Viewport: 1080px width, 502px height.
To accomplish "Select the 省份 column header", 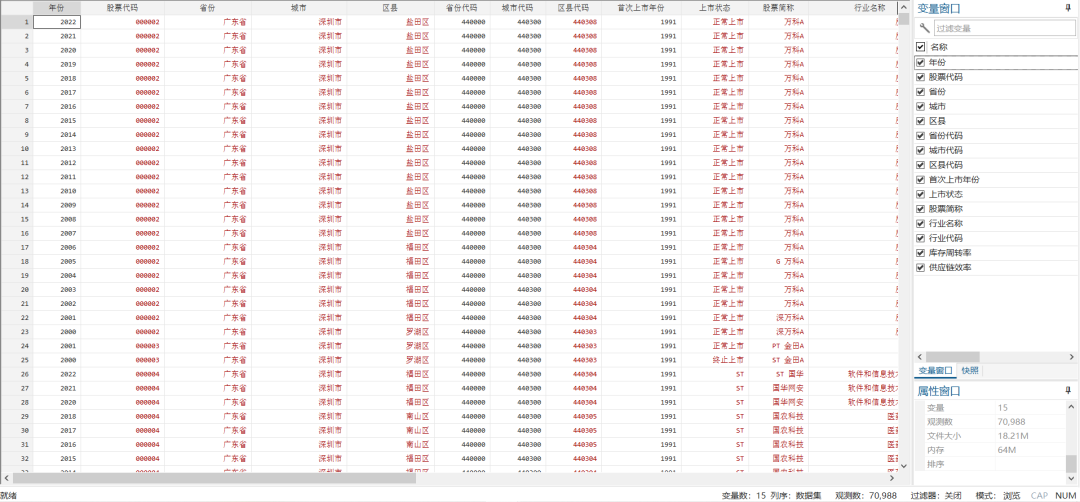I will click(208, 8).
